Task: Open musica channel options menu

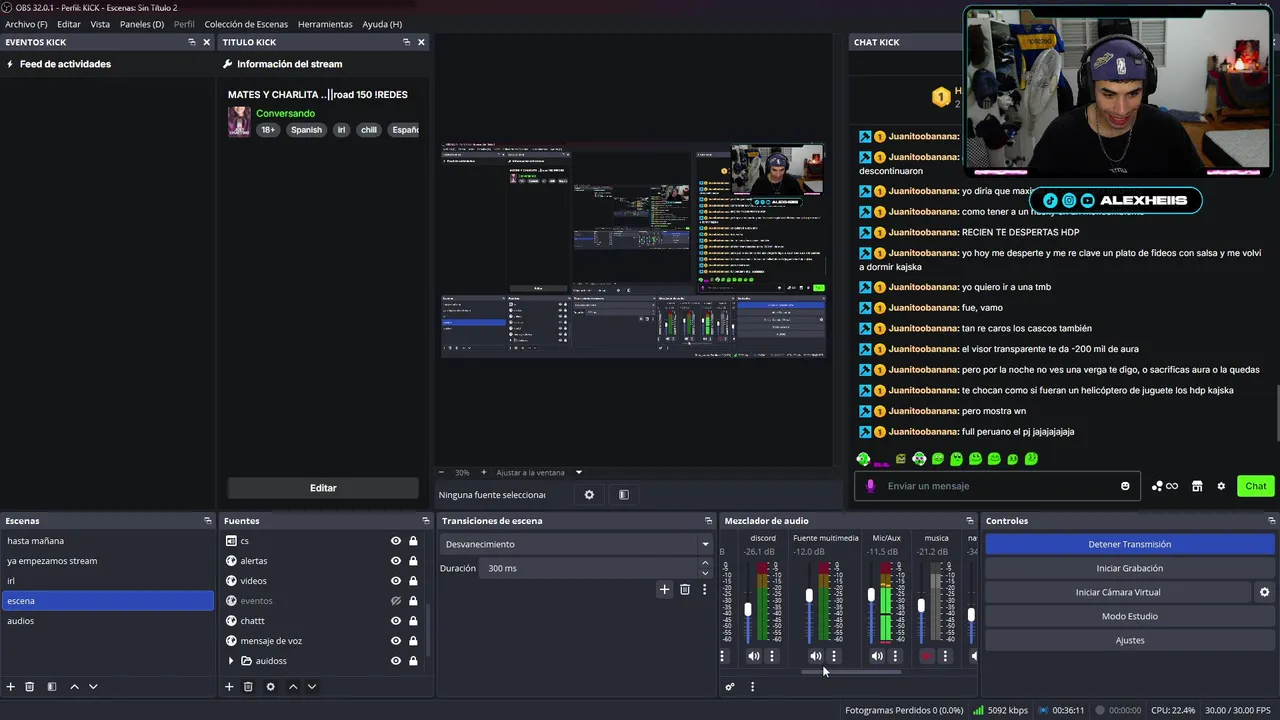Action: 945,656
